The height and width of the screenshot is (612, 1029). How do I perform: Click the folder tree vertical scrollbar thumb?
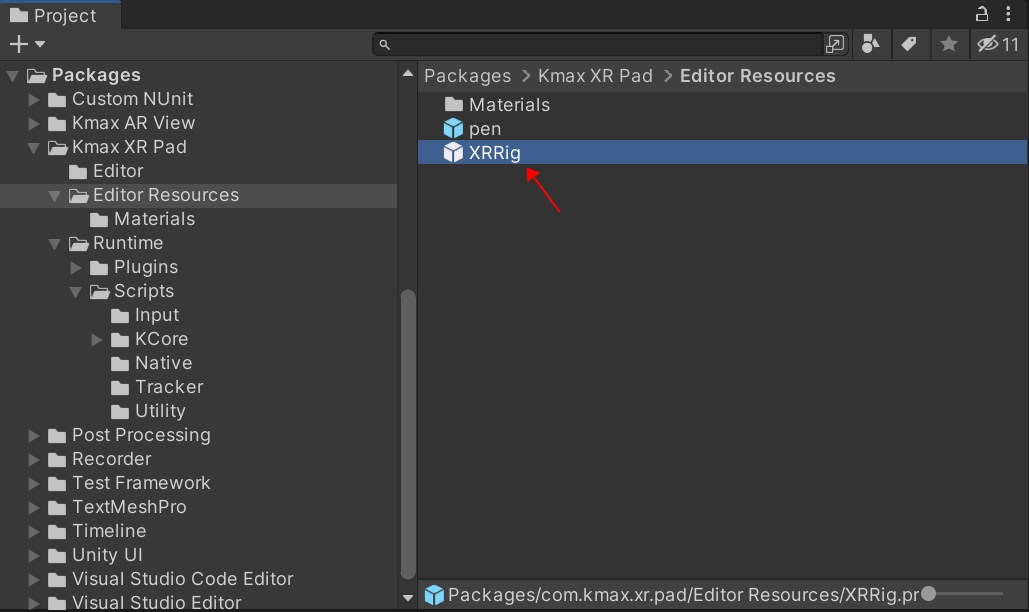click(x=408, y=434)
